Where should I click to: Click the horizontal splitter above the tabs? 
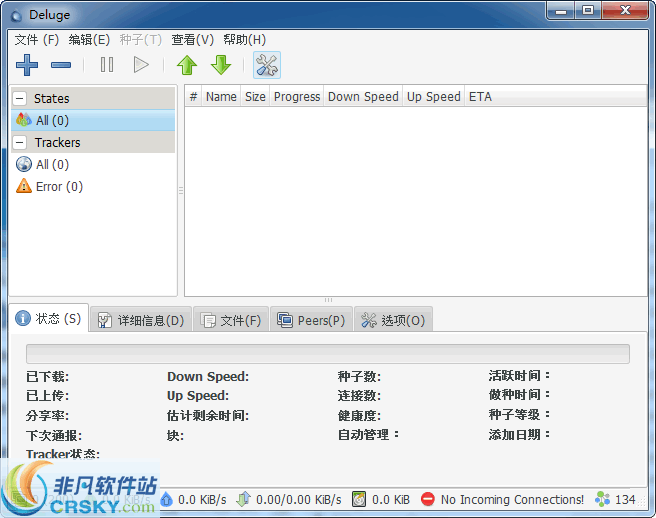click(x=328, y=300)
